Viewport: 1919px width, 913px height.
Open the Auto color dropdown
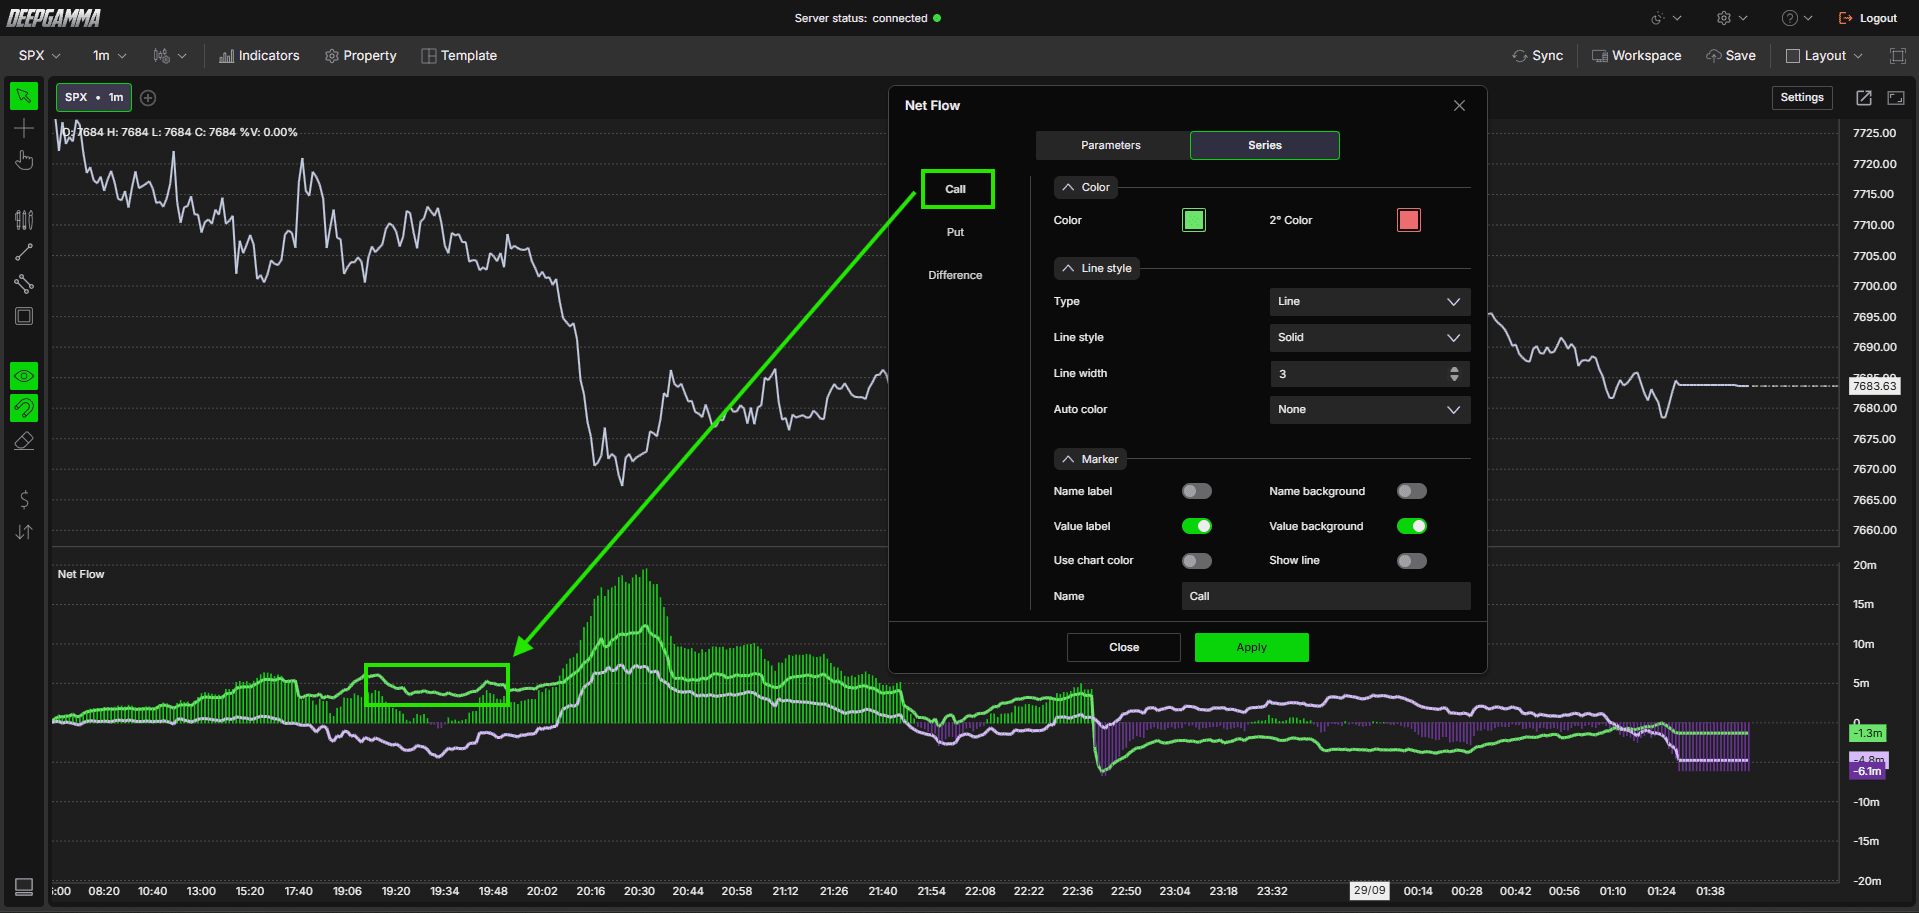click(1370, 410)
